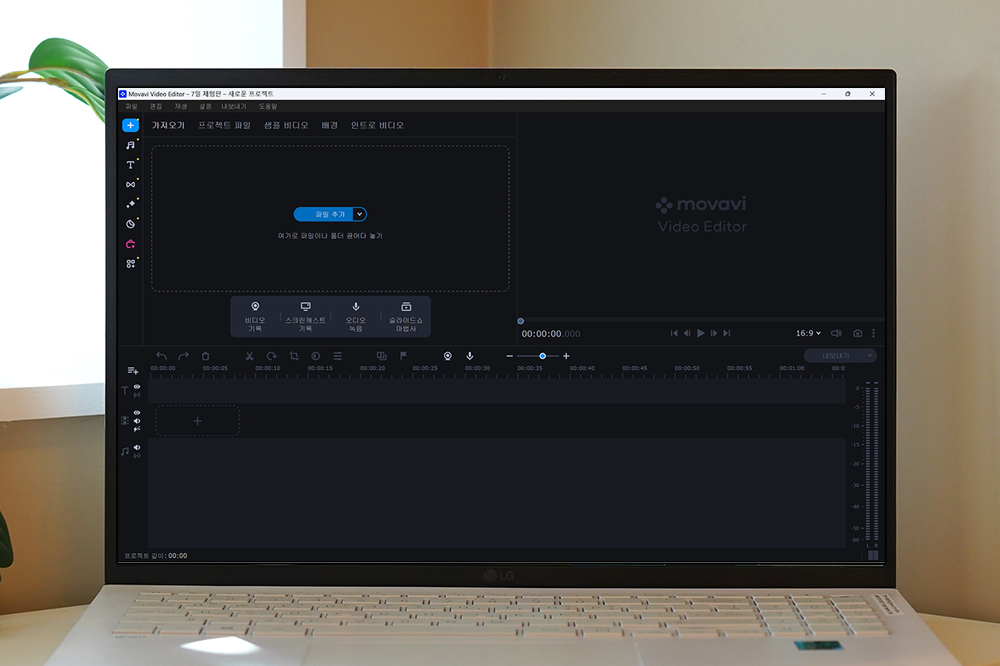Add a flag marker on timeline
1000x666 pixels.
point(403,356)
